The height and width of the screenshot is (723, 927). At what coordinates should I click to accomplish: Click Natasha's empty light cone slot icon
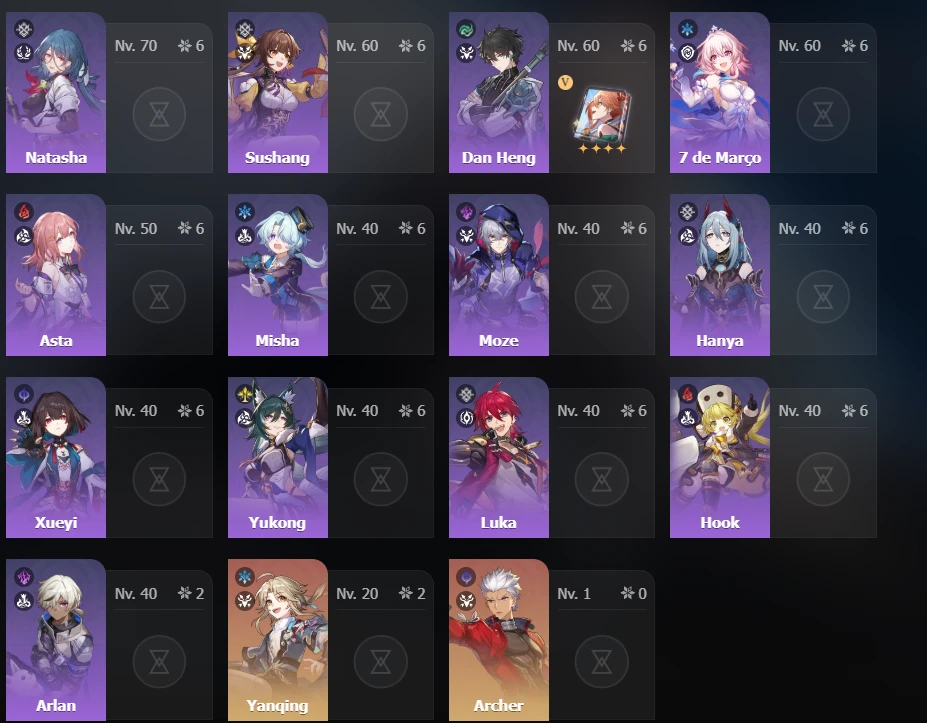click(159, 114)
